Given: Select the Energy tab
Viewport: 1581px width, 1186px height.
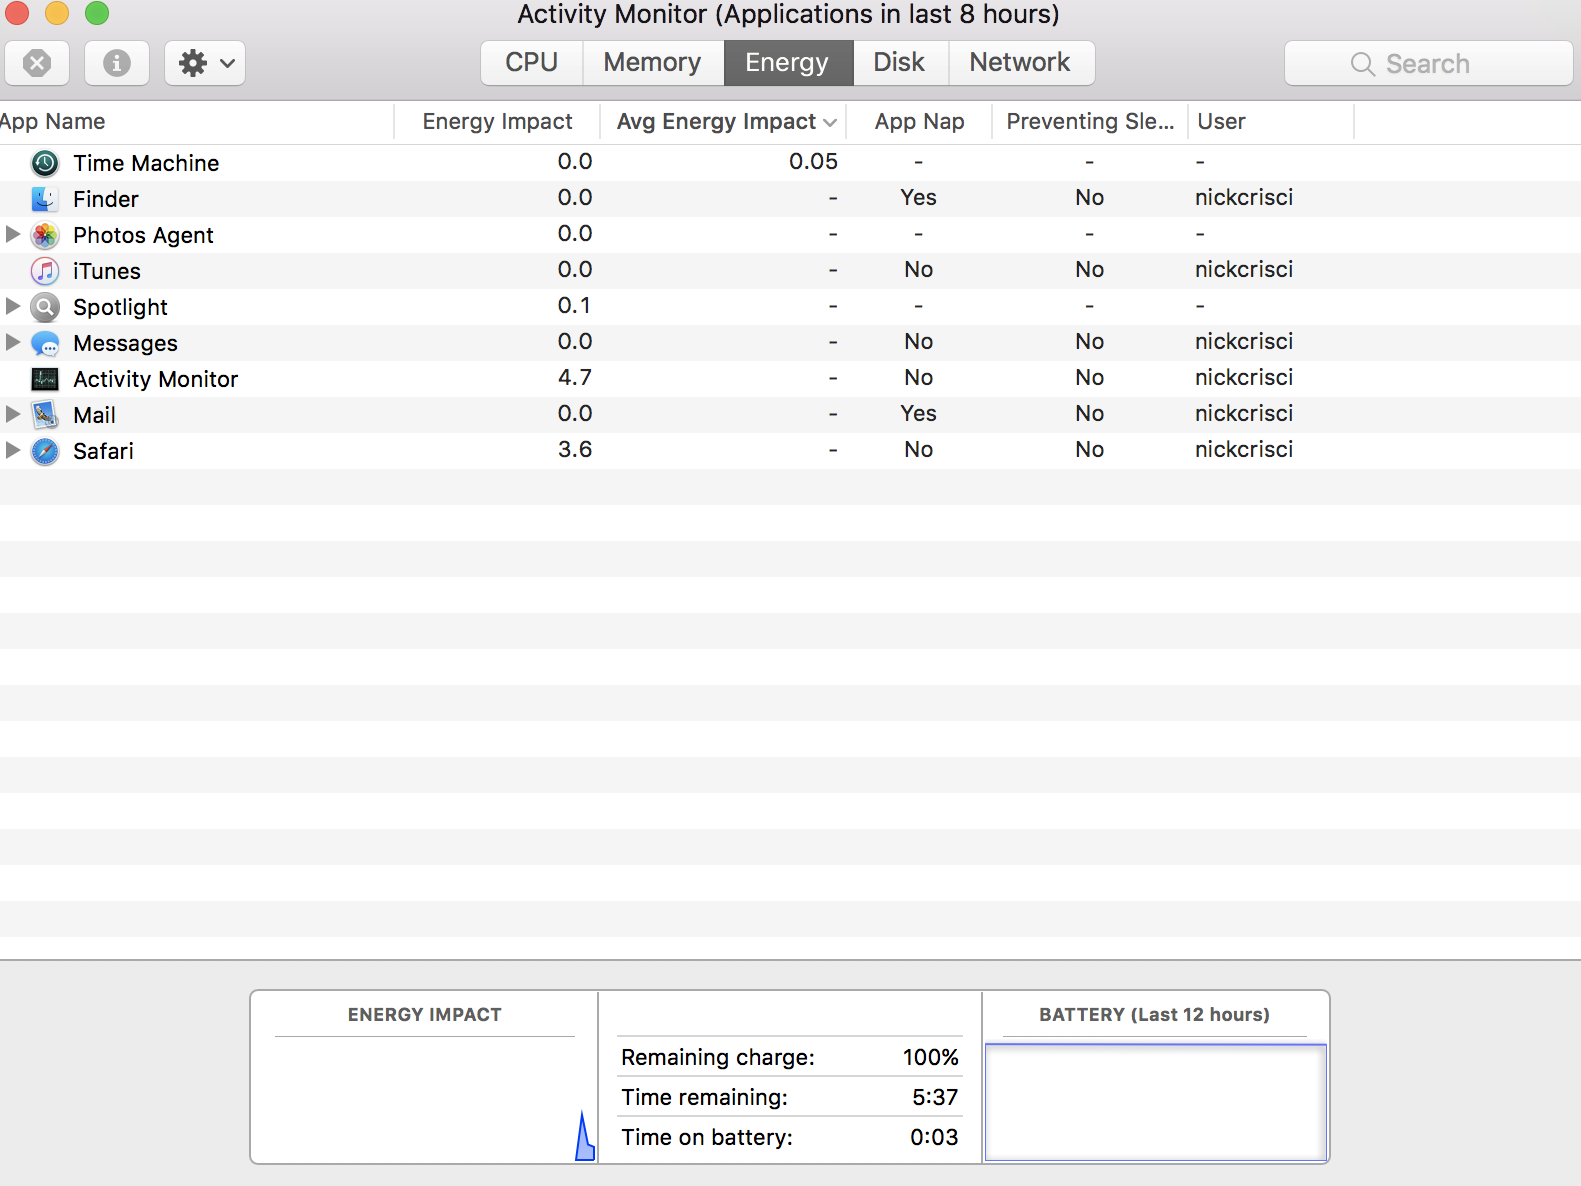Looking at the screenshot, I should [x=787, y=62].
